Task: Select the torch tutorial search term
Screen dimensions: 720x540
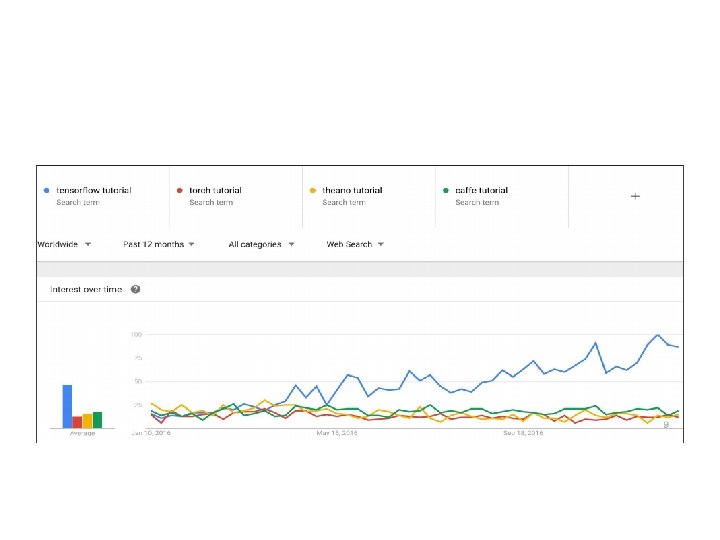Action: click(215, 190)
